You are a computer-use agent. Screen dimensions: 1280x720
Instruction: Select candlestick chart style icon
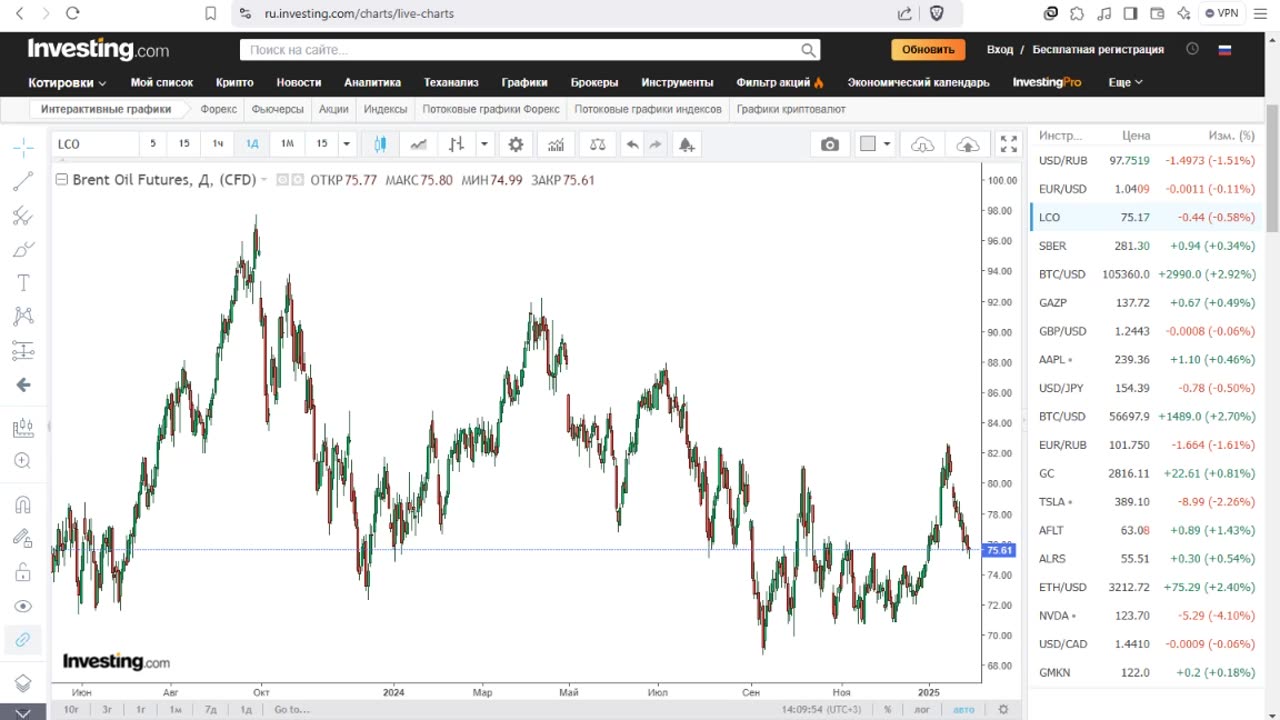click(380, 144)
